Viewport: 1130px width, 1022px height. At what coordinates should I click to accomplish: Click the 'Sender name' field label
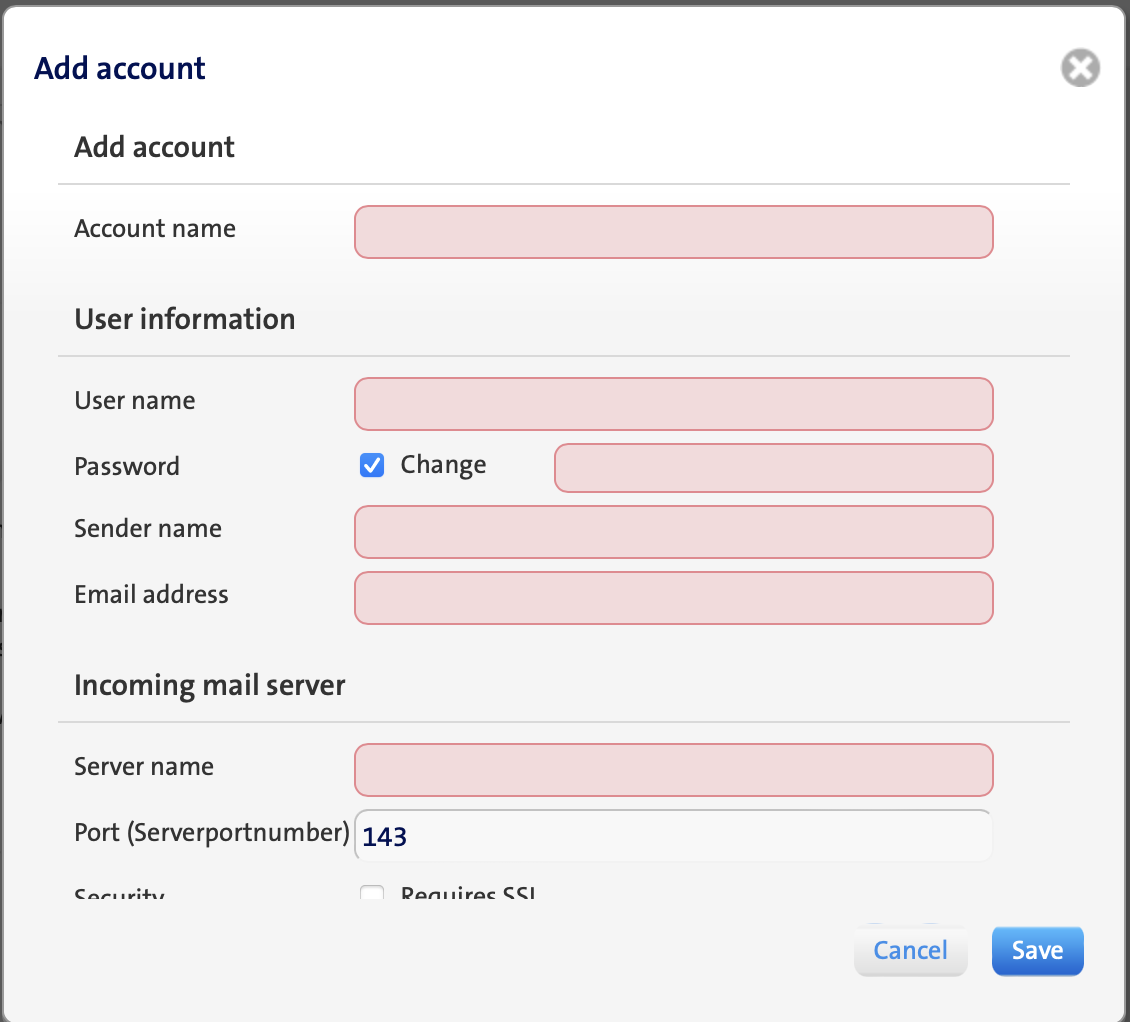pyautogui.click(x=148, y=529)
